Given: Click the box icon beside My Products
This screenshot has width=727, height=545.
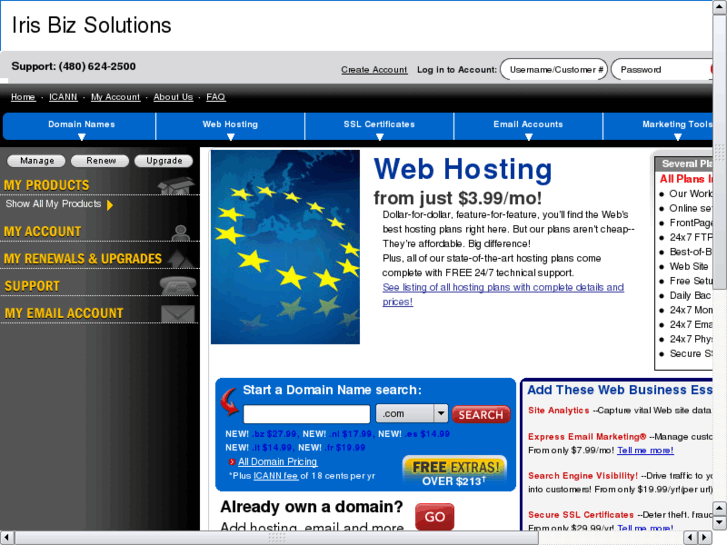Looking at the screenshot, I should [x=175, y=186].
